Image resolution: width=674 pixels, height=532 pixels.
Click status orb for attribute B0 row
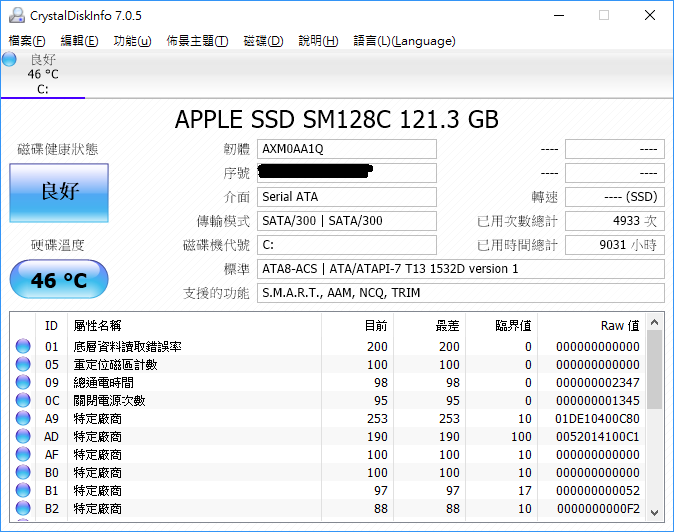tap(23, 473)
